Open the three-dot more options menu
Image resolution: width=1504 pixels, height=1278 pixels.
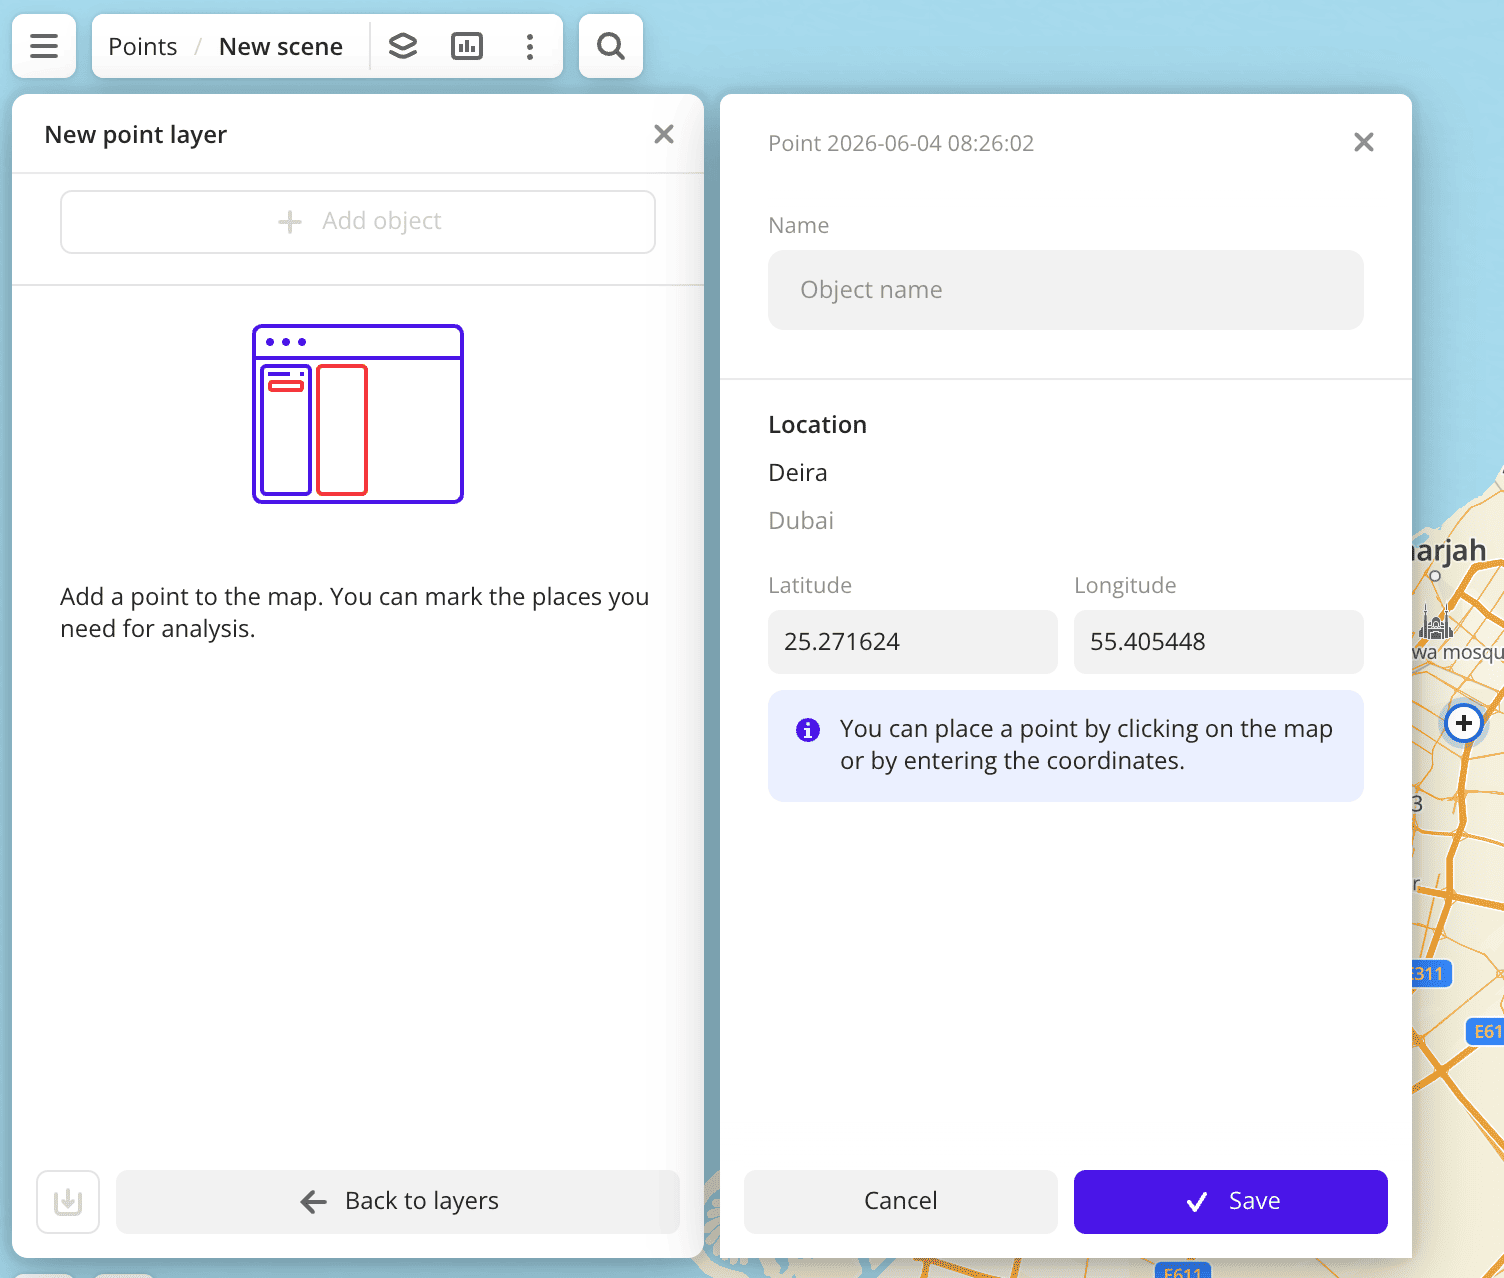click(x=530, y=46)
